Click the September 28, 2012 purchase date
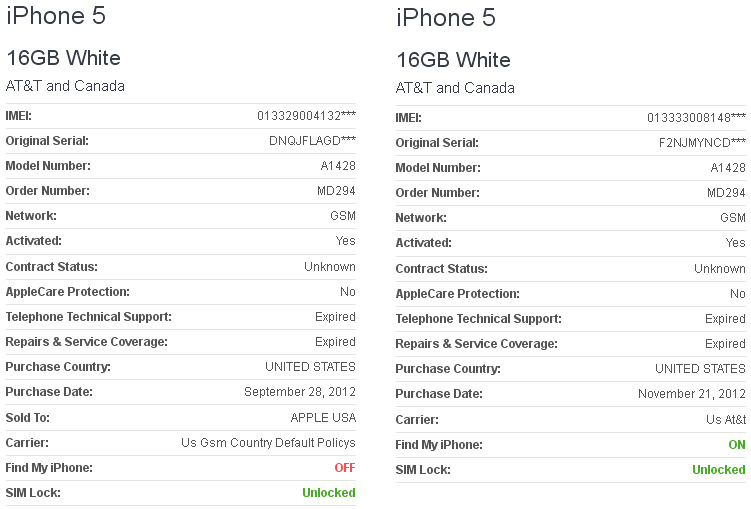 click(300, 392)
